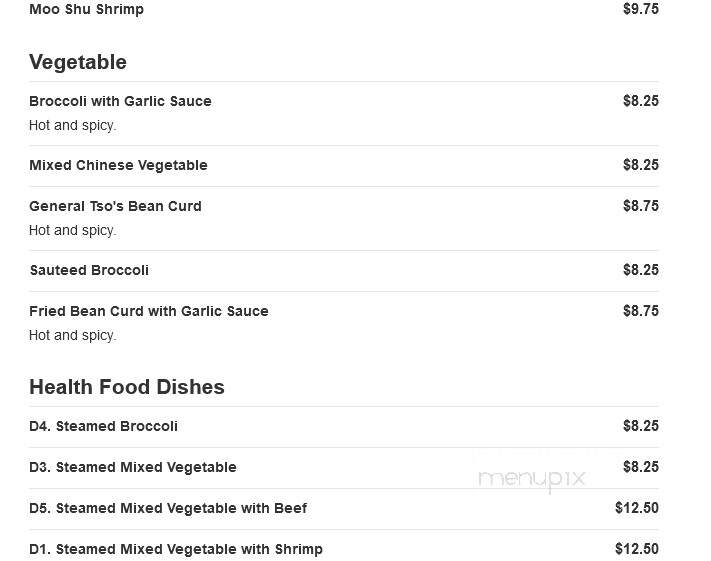Image resolution: width=711 pixels, height=561 pixels.
Task: Click Sauteed Broccoli $8.25 price
Action: click(641, 270)
